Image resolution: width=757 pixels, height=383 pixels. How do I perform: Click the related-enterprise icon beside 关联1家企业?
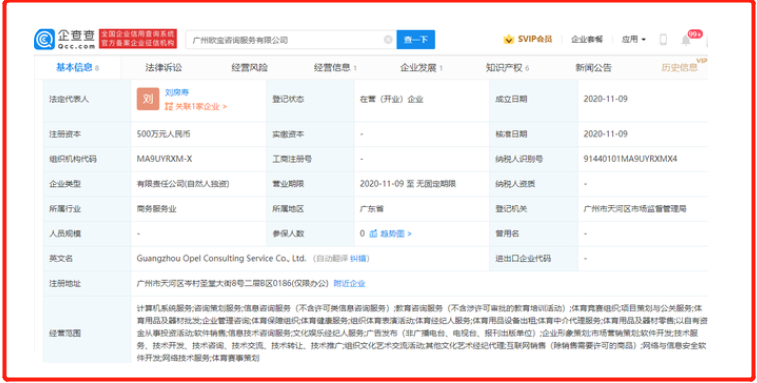click(x=168, y=106)
